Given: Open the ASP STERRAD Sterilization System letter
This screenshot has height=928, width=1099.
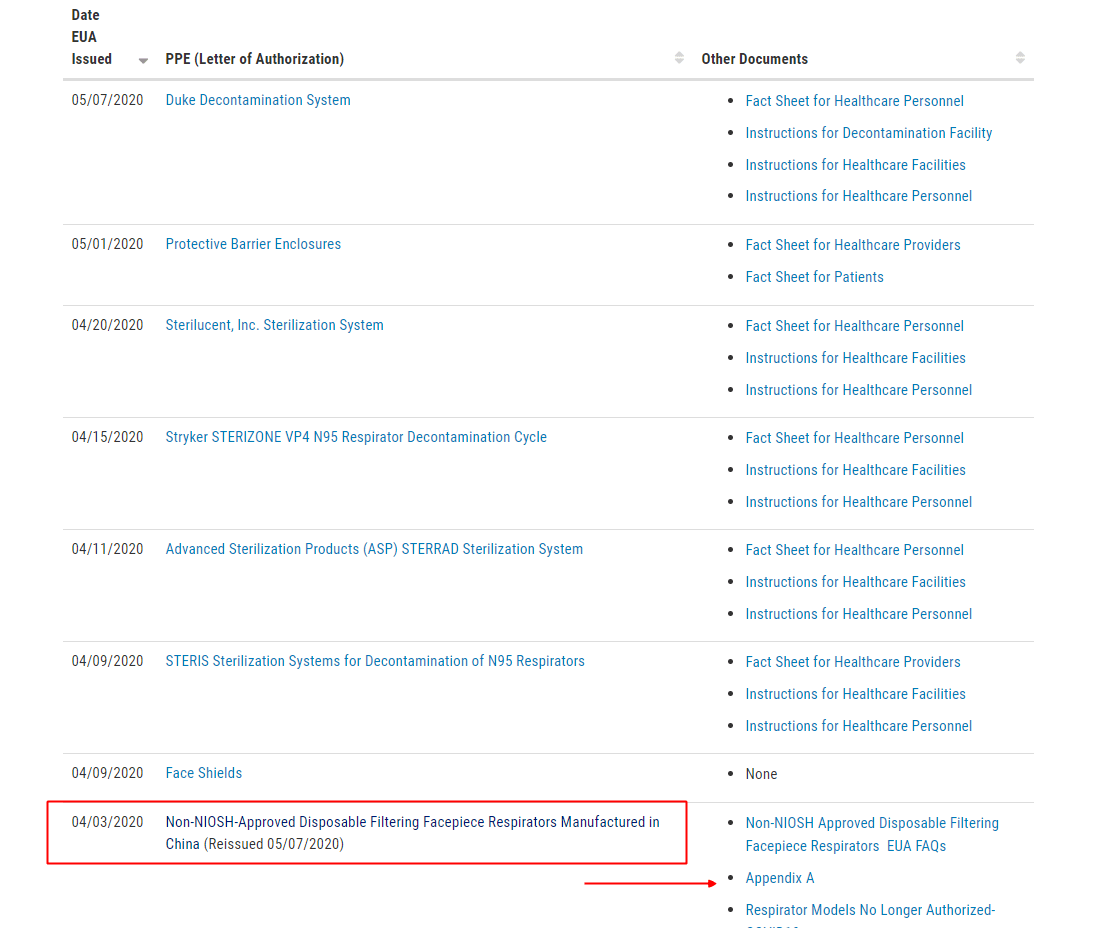Looking at the screenshot, I should click(374, 550).
